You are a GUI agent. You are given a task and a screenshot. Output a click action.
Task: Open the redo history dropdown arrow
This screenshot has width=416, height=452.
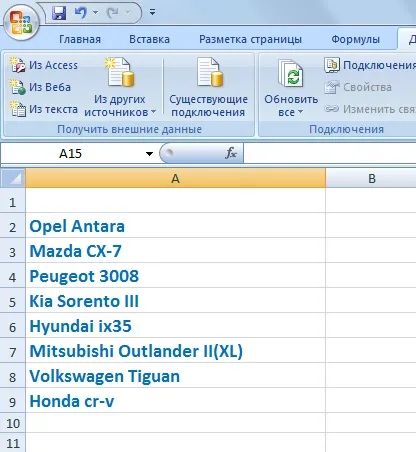pyautogui.click(x=127, y=13)
